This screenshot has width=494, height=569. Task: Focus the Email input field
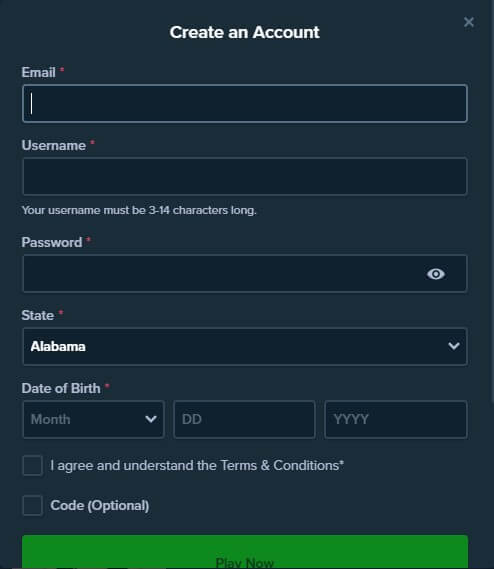245,103
